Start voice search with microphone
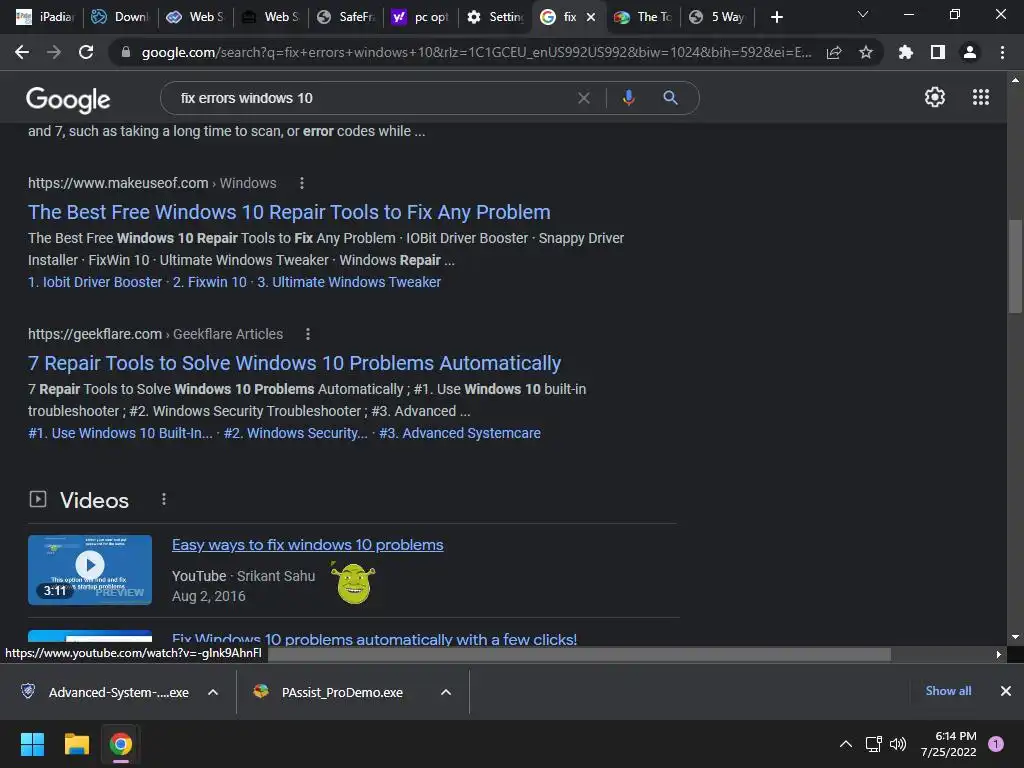This screenshot has height=768, width=1024. [x=628, y=98]
